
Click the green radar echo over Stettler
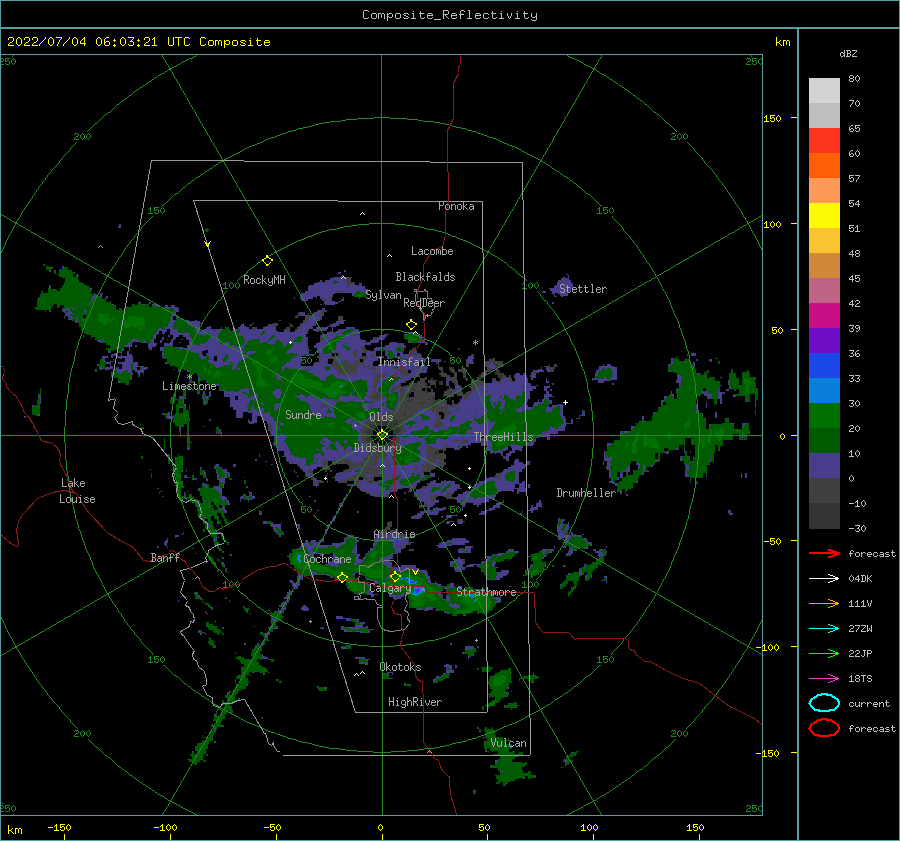pos(562,288)
